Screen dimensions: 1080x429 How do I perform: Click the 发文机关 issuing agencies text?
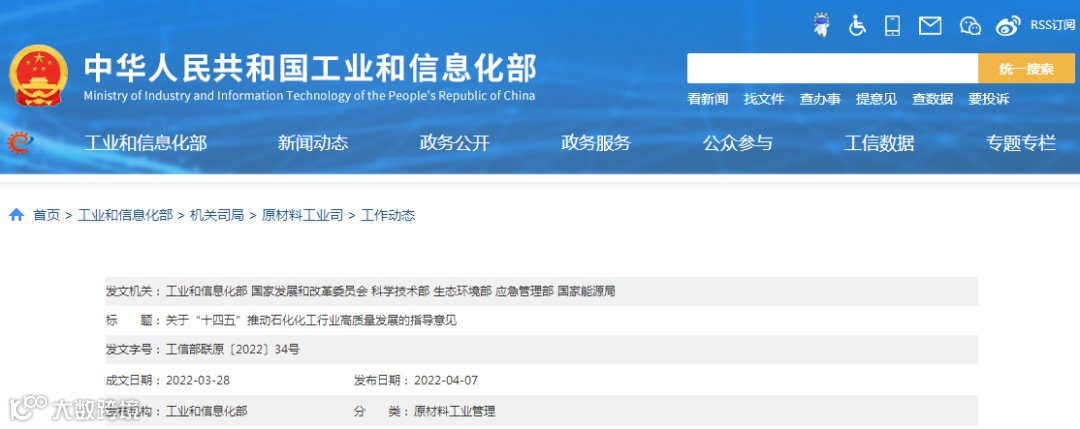point(391,291)
